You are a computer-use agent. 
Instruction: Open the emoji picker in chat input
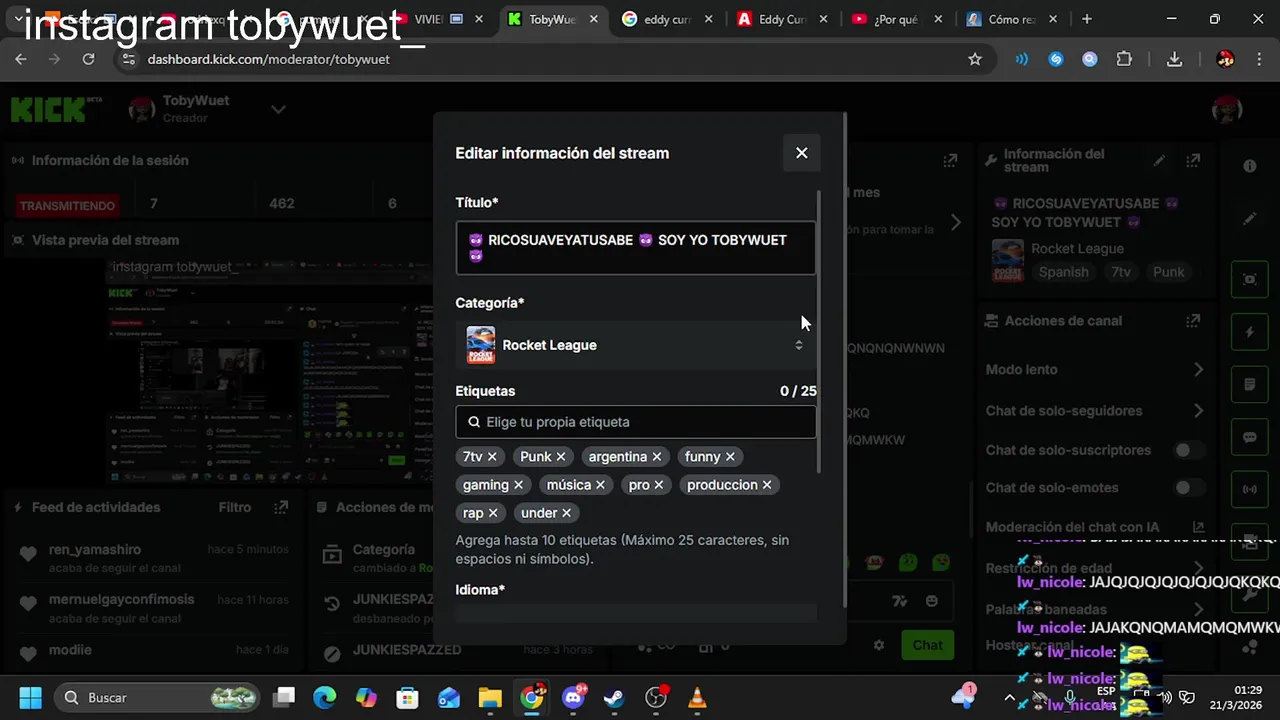932,601
